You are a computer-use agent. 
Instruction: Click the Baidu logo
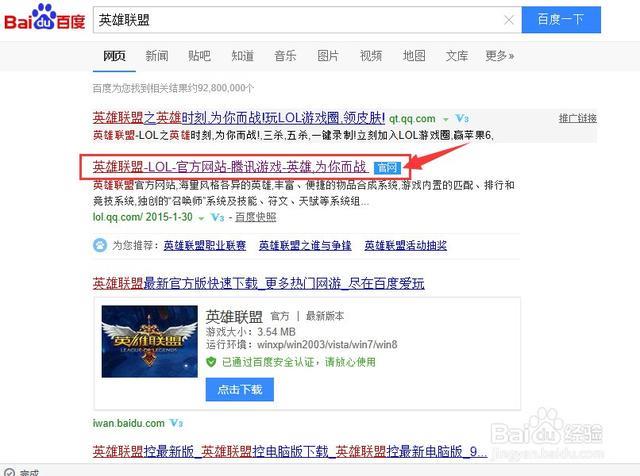[x=44, y=18]
